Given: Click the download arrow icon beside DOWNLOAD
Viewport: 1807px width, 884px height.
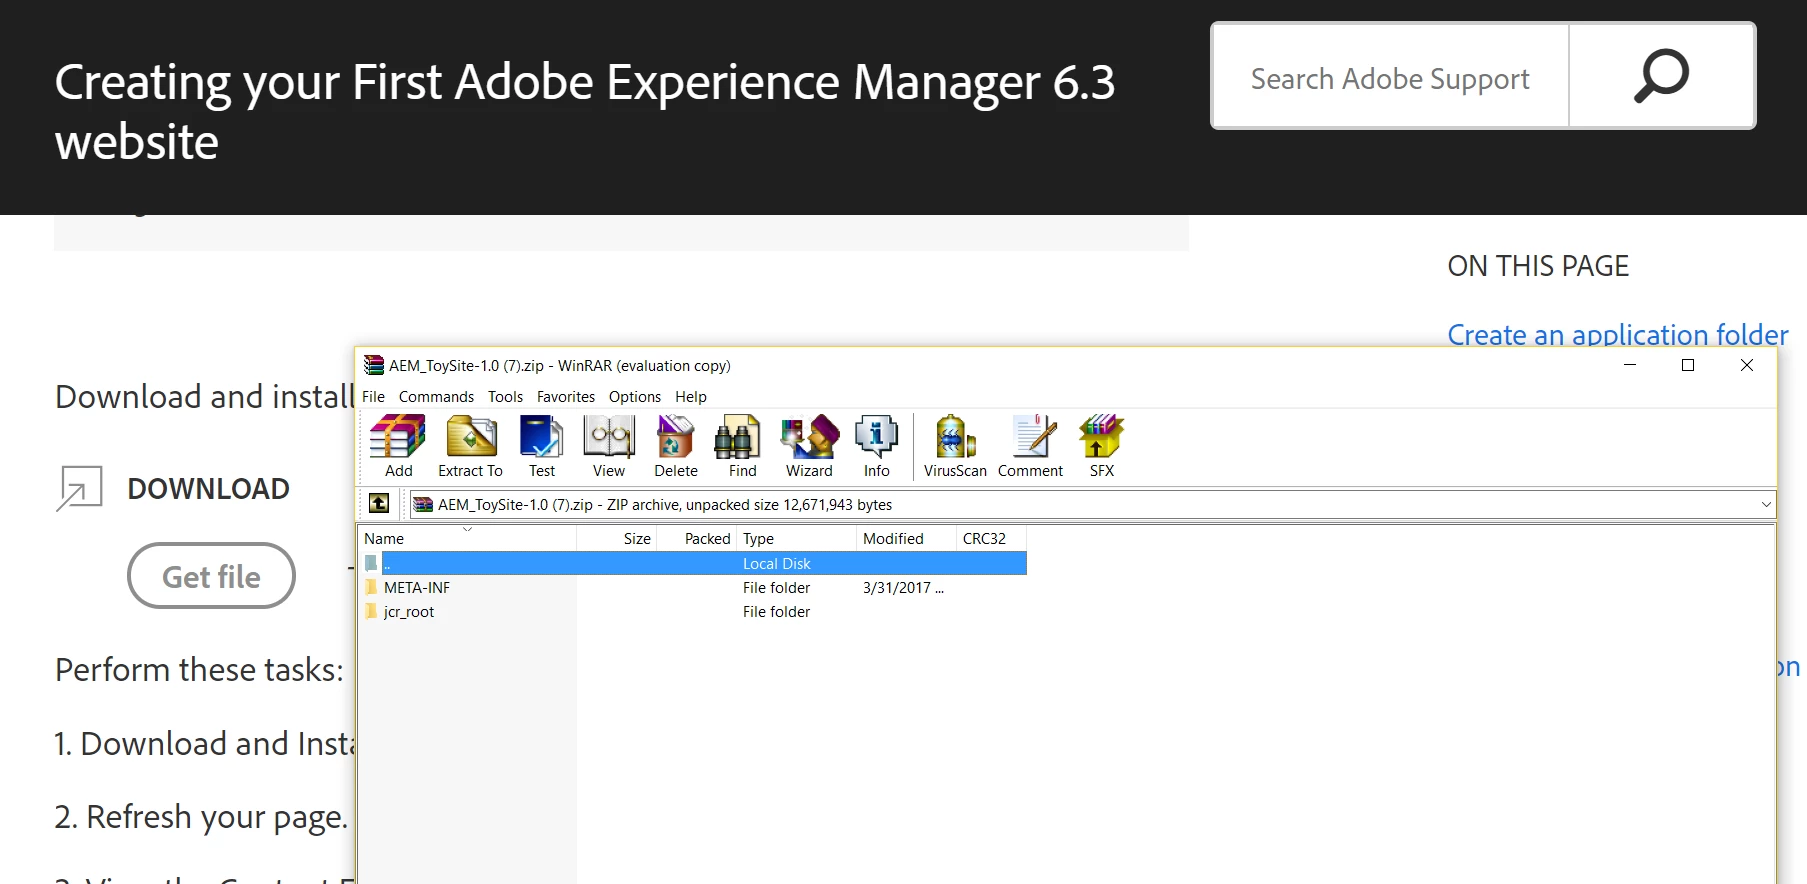Looking at the screenshot, I should [79, 489].
